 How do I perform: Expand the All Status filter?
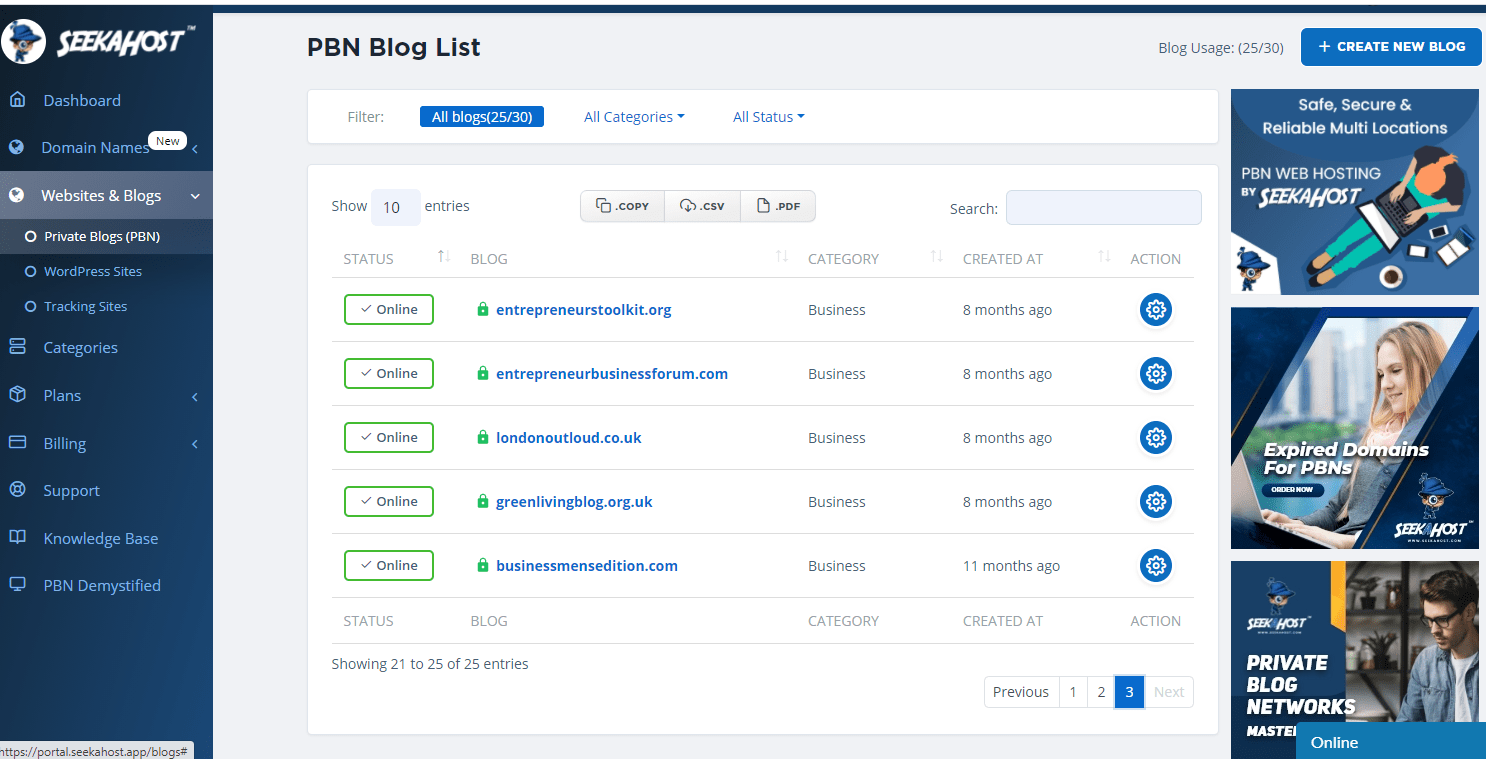(768, 116)
